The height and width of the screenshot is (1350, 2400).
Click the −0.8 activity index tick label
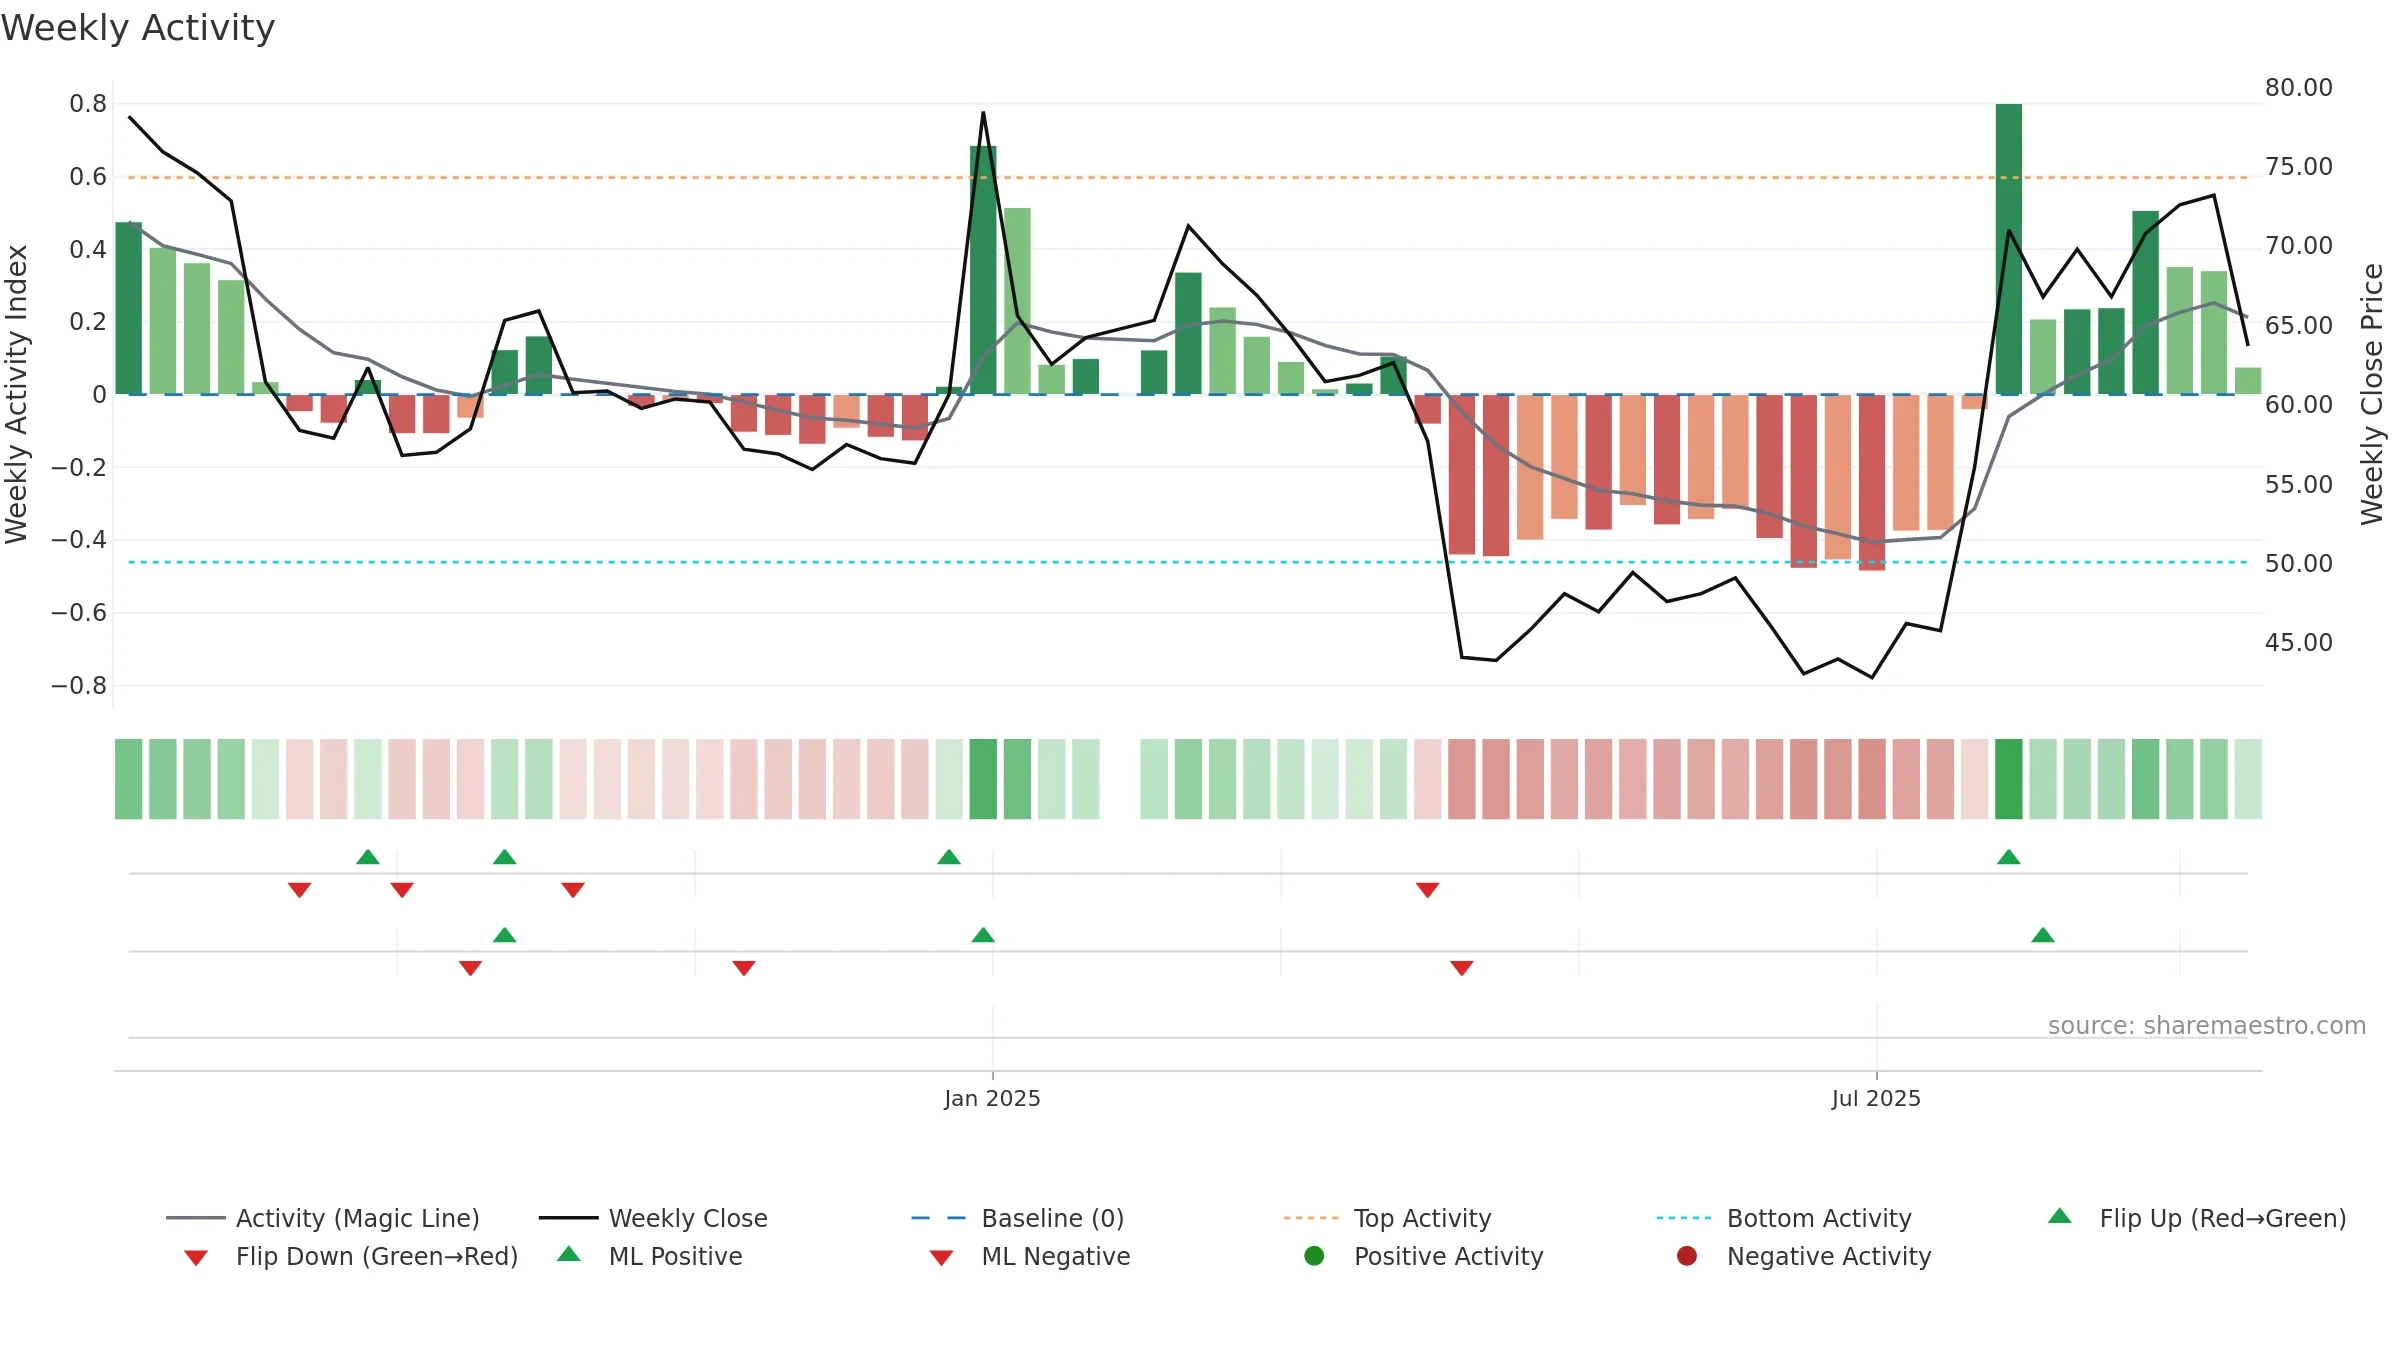[x=79, y=685]
